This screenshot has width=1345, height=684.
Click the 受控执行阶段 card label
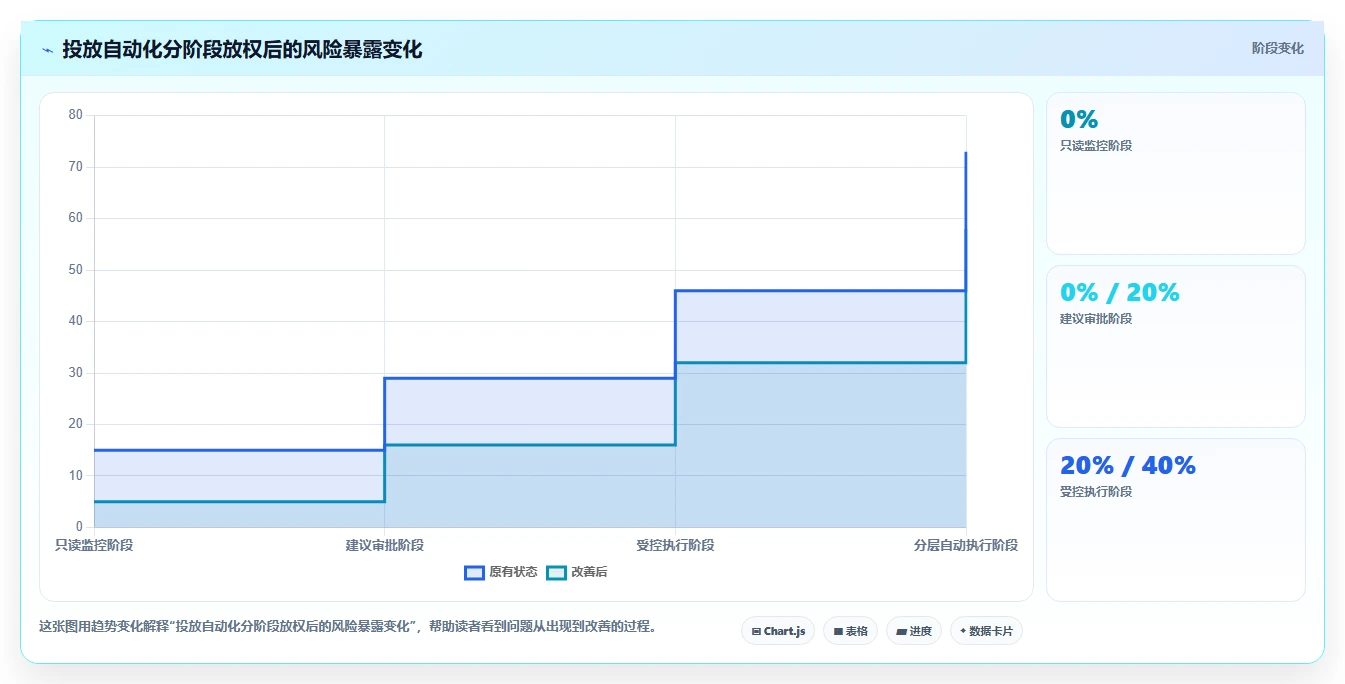[1096, 492]
